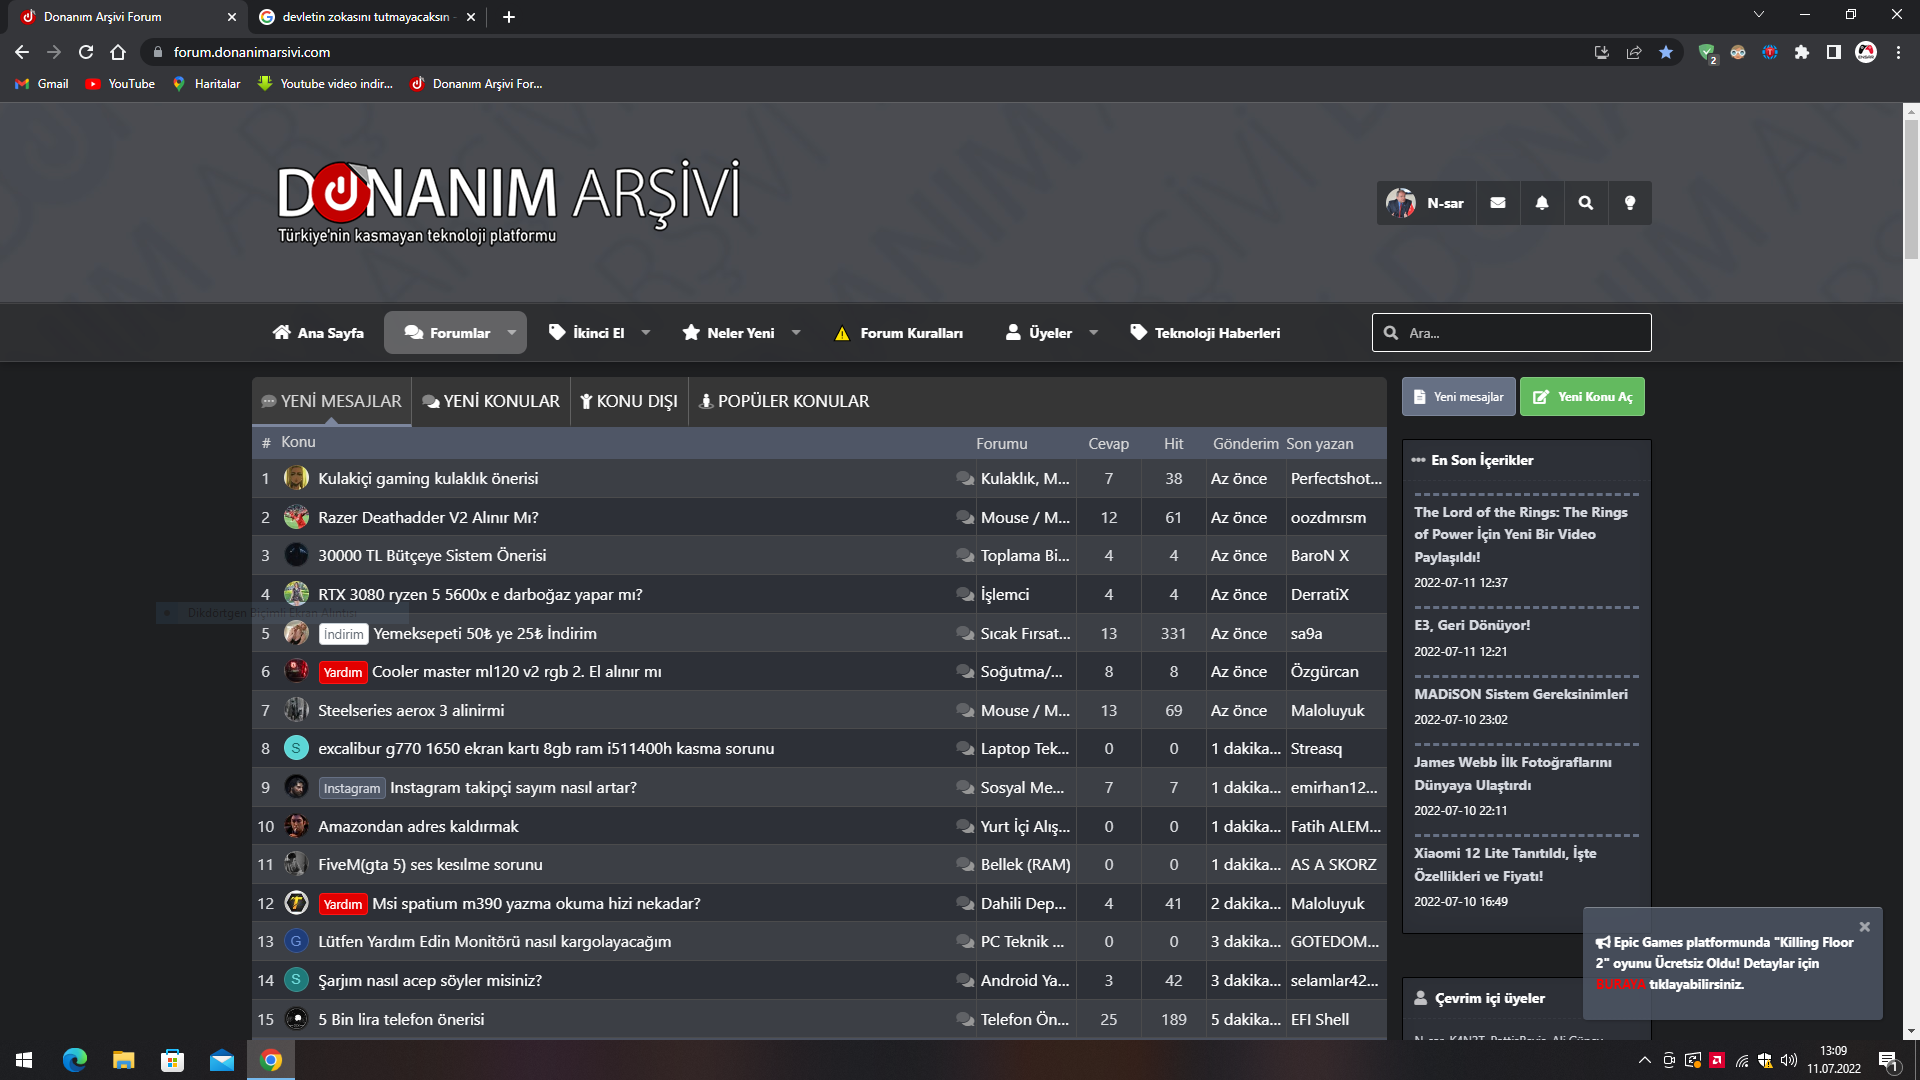Viewport: 1920px width, 1080px height.
Task: Open MADiSON Sistem Gereksinimleri article
Action: pos(1520,694)
